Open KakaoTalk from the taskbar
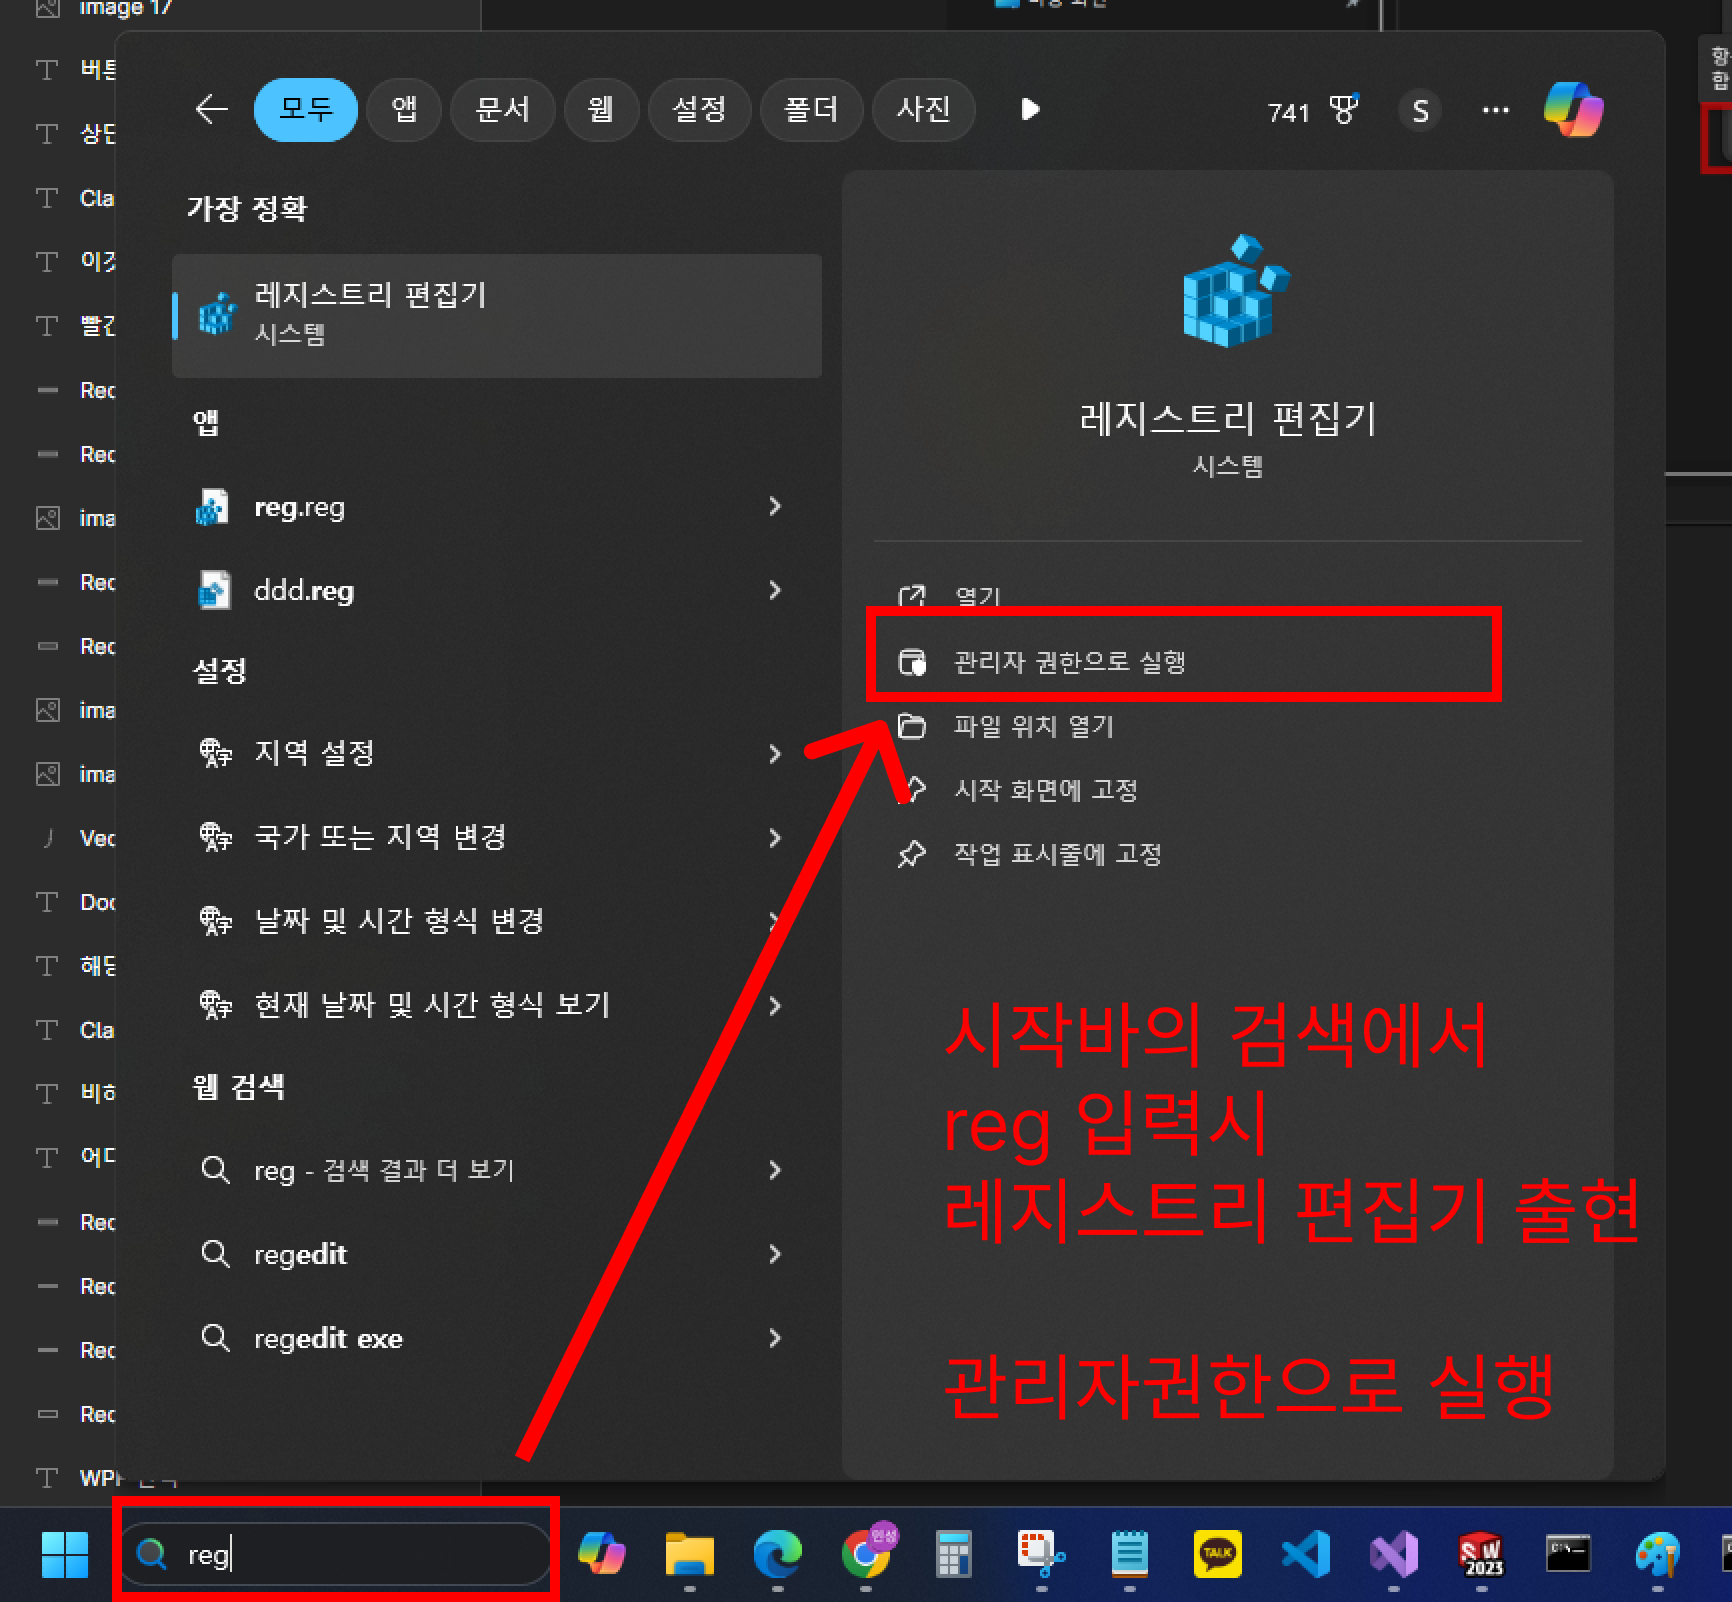The image size is (1732, 1602). 1218,1554
